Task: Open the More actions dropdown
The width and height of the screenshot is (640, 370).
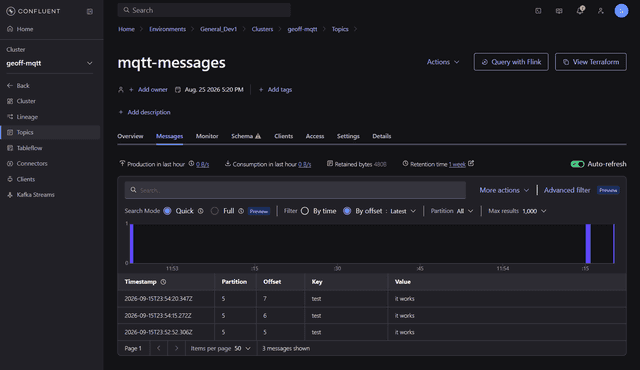Action: [504, 190]
